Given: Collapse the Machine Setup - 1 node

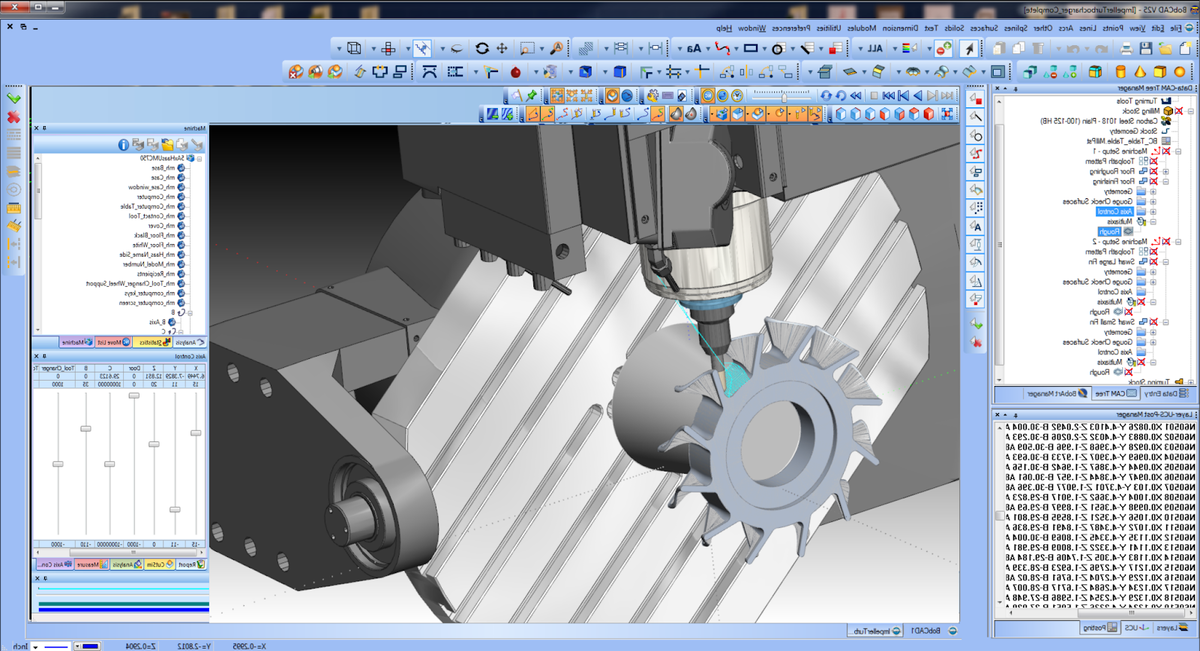Looking at the screenshot, I should pyautogui.click(x=1177, y=151).
